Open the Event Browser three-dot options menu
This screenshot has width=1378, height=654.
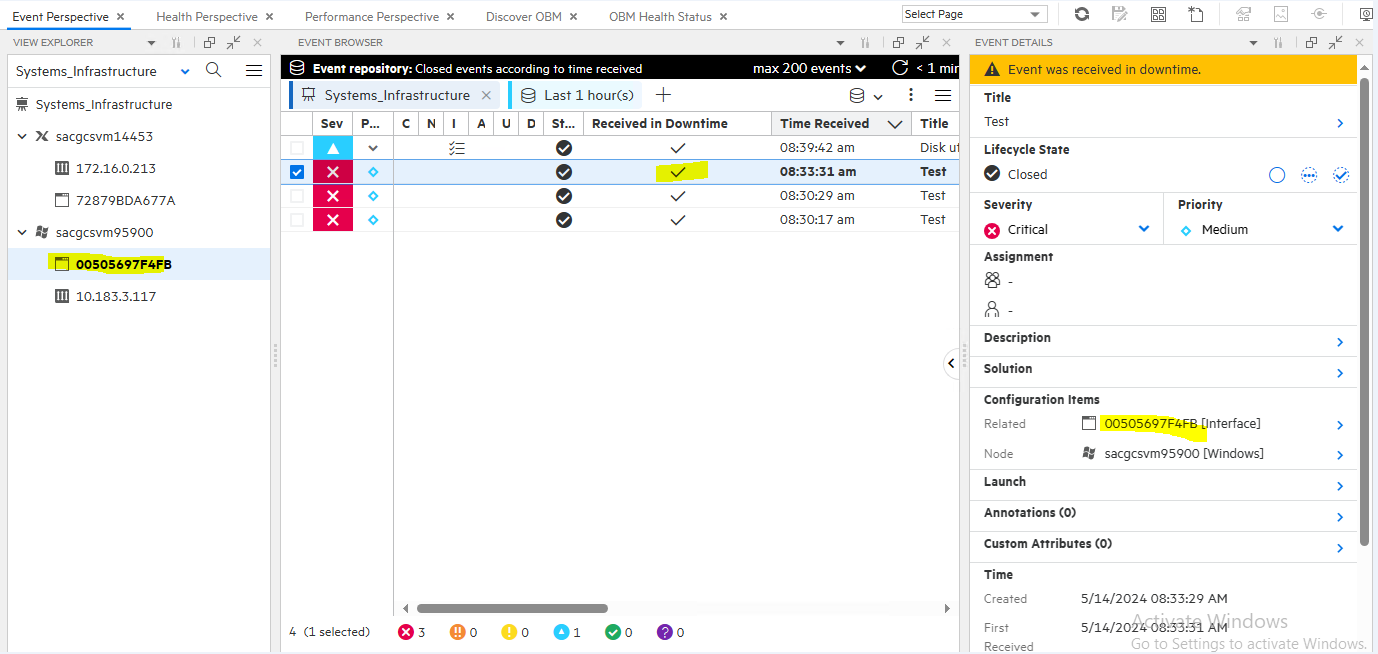910,94
